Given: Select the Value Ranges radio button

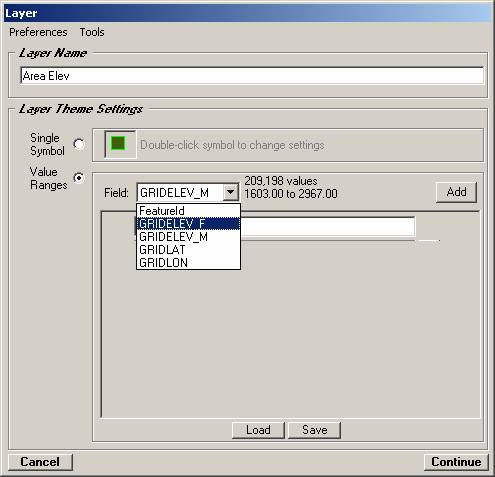Looking at the screenshot, I should 79,178.
